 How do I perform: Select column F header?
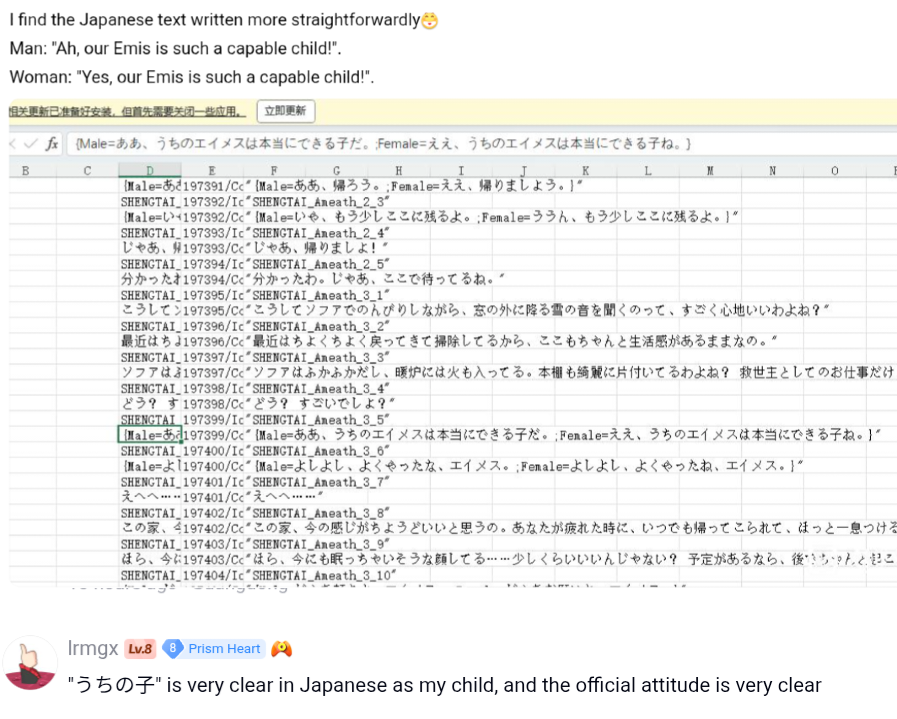click(x=274, y=170)
